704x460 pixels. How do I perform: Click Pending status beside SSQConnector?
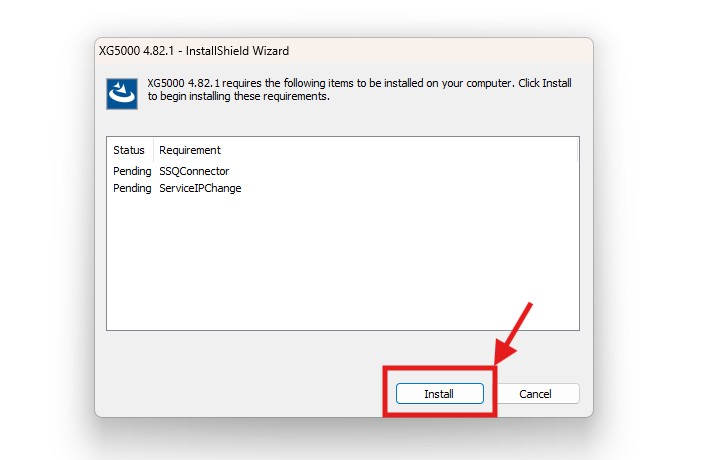132,171
